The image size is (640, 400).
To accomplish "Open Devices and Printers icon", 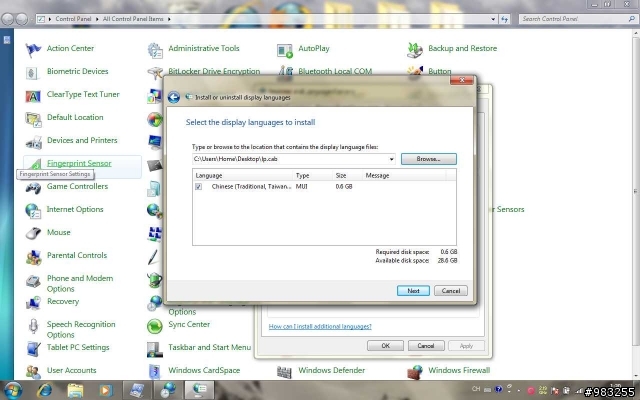I will click(x=33, y=142).
